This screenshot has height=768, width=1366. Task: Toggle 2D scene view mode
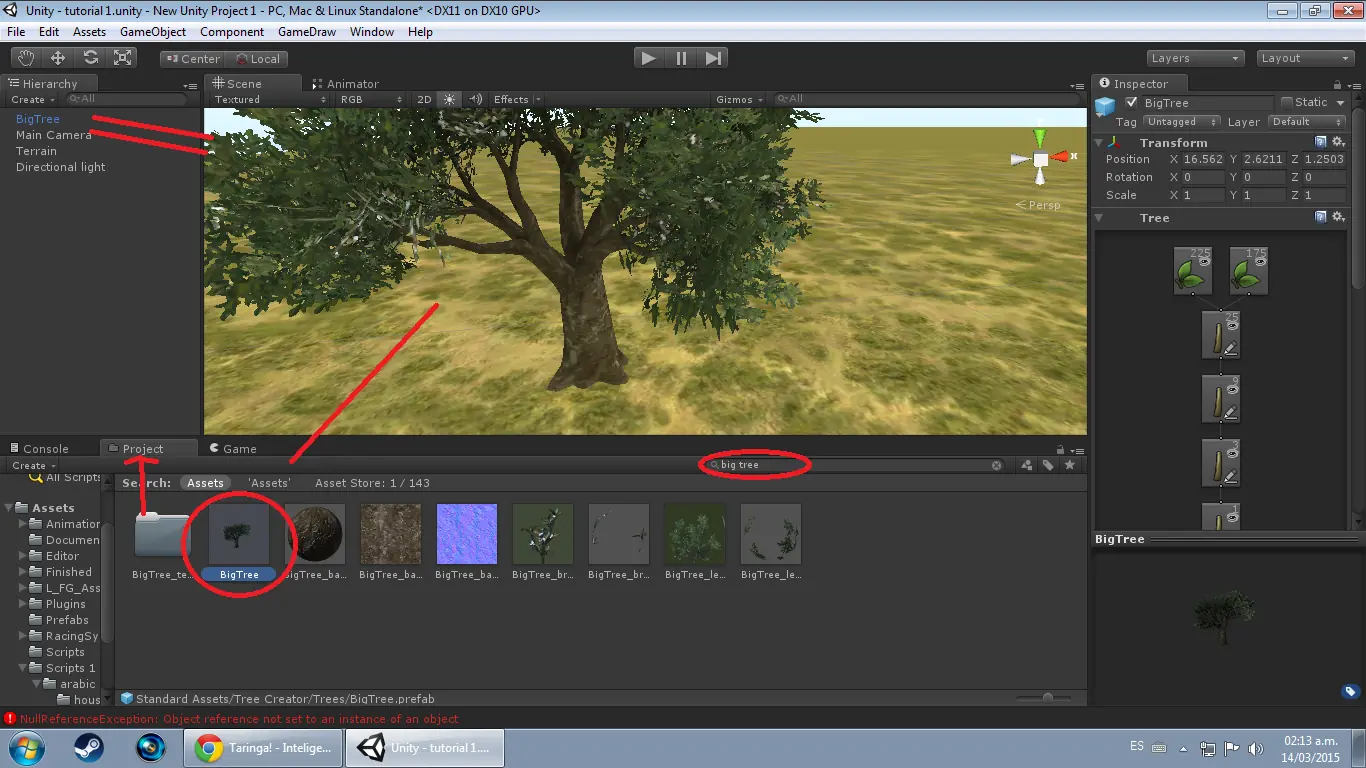[424, 99]
